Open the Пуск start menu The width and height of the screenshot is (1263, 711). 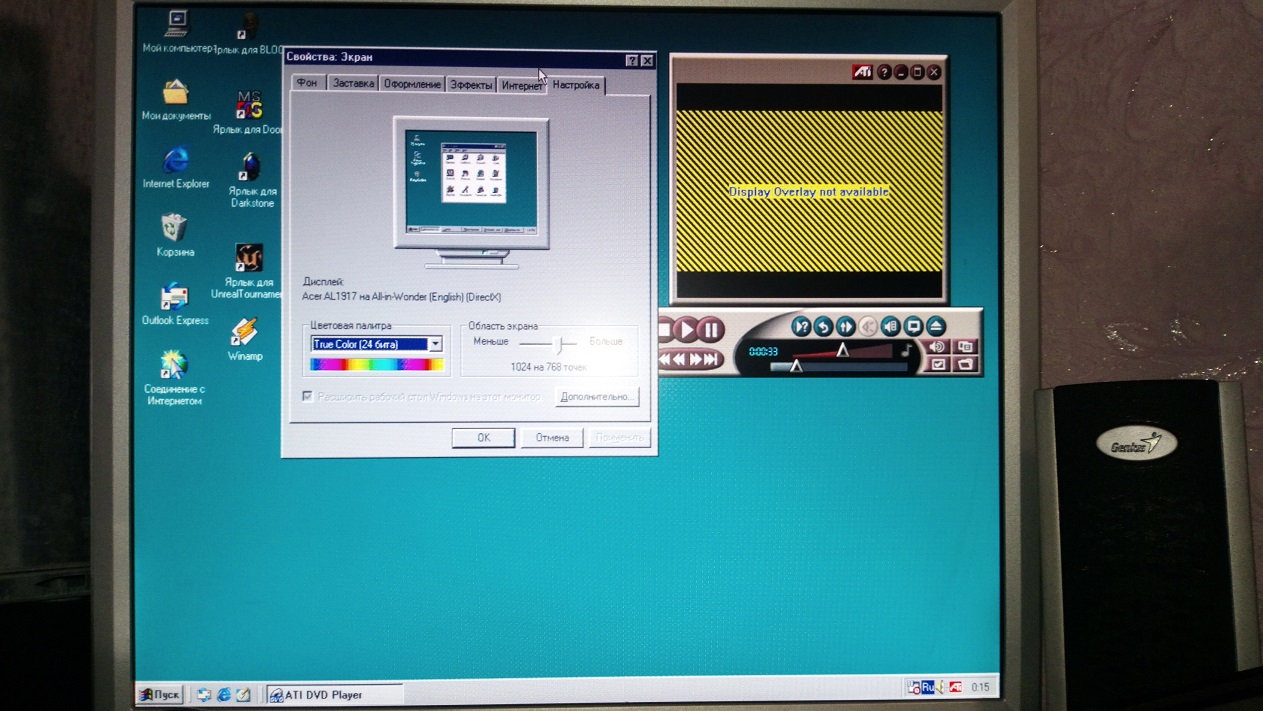(160, 693)
